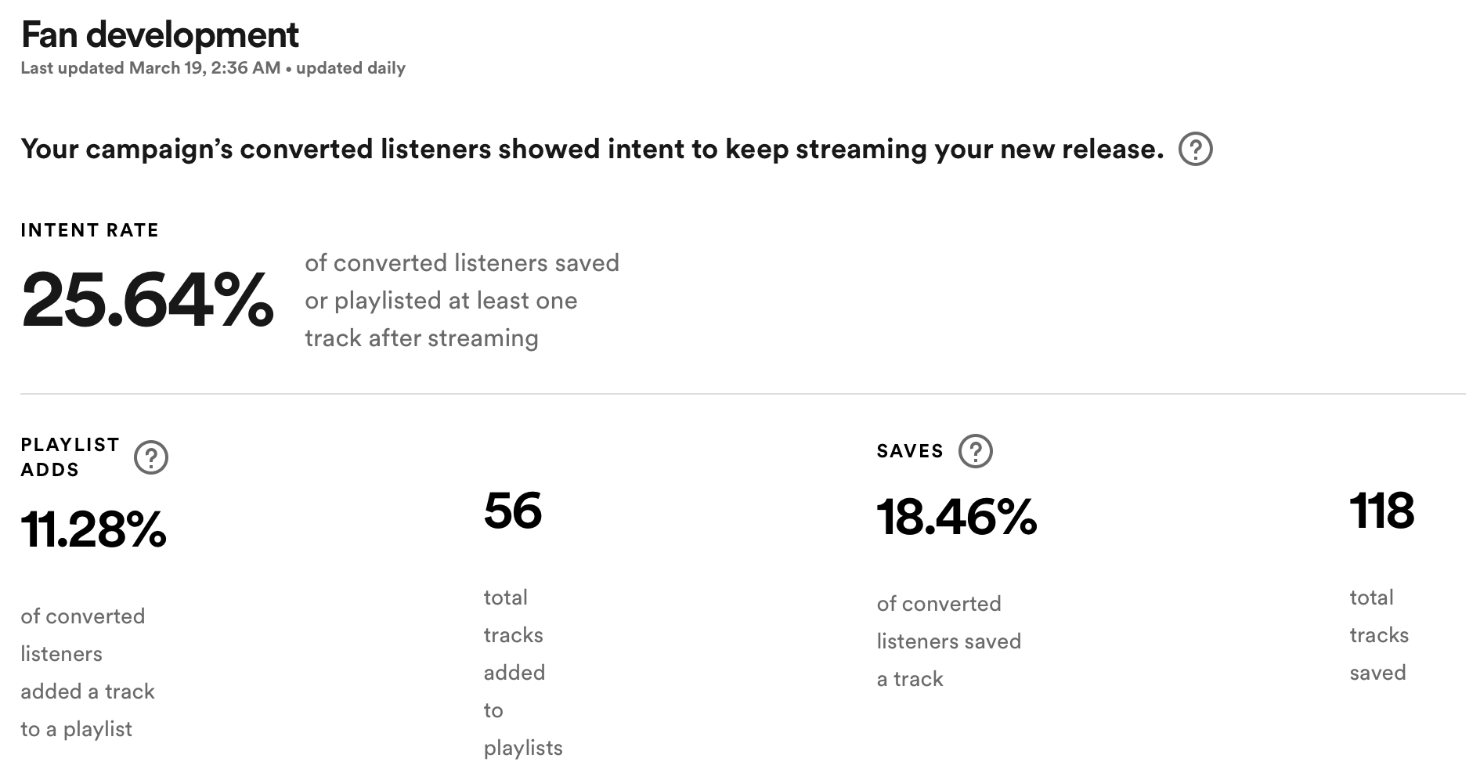Click the SAVES section header
This screenshot has height=780, width=1480.
[x=908, y=450]
